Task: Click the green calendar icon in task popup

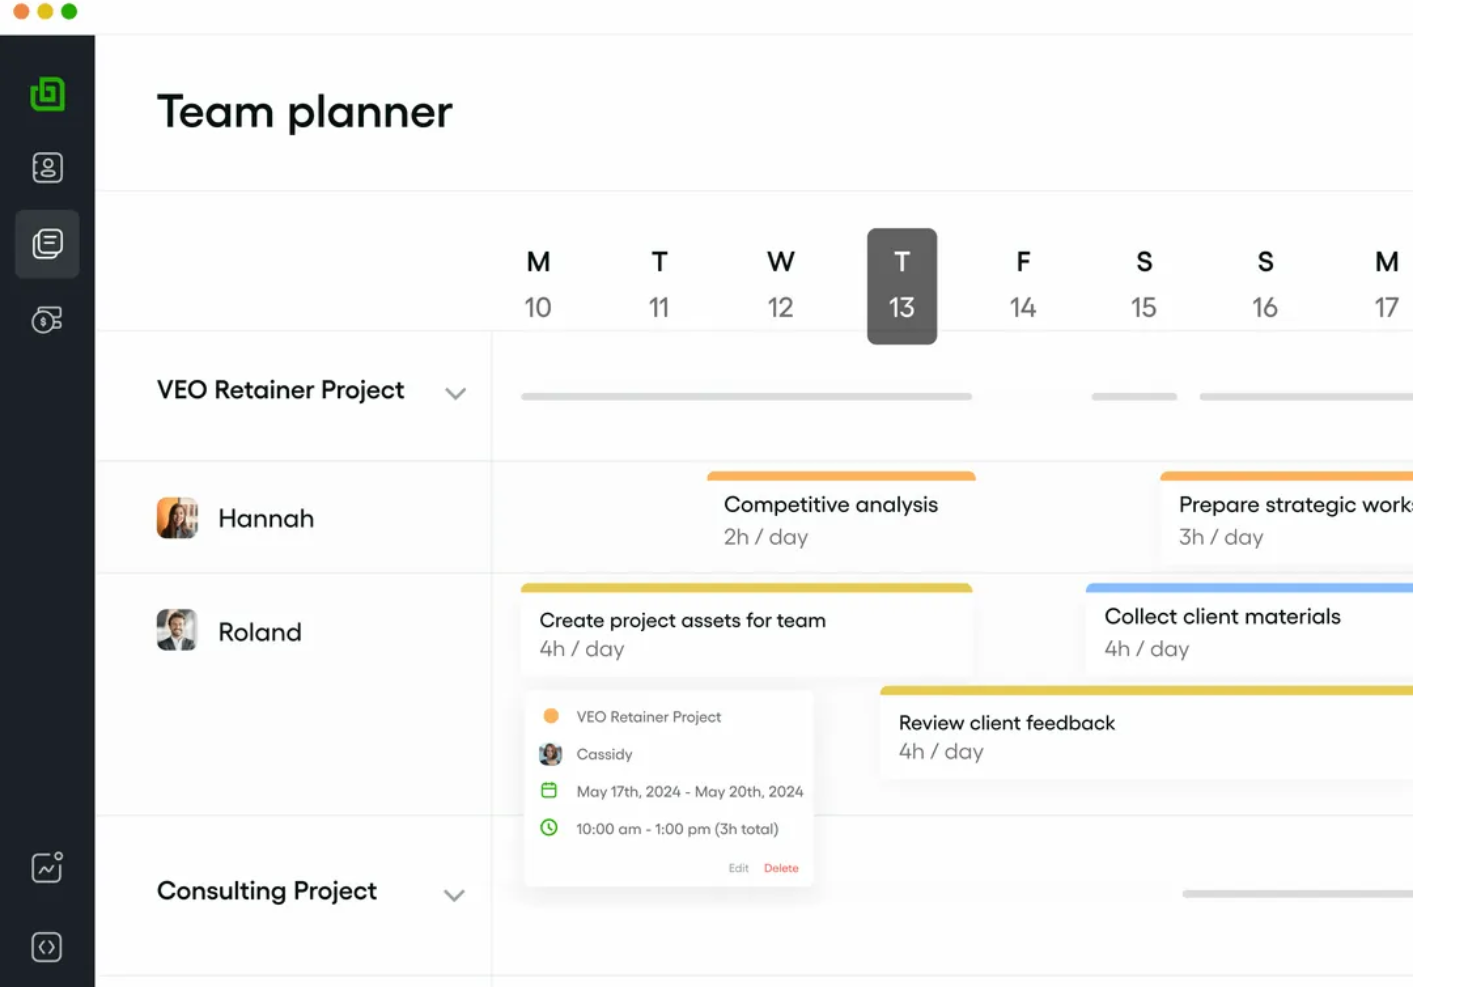Action: tap(550, 790)
